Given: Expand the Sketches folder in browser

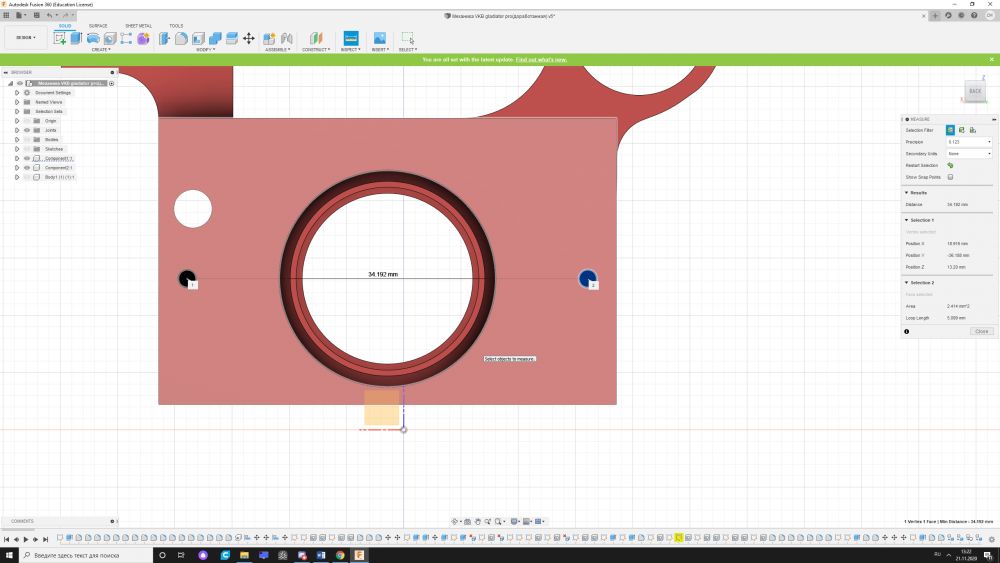Looking at the screenshot, I should (x=17, y=149).
